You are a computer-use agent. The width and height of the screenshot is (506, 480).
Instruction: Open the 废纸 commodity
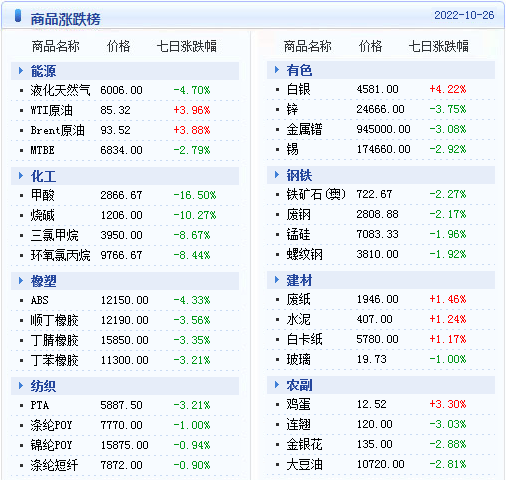coord(298,299)
